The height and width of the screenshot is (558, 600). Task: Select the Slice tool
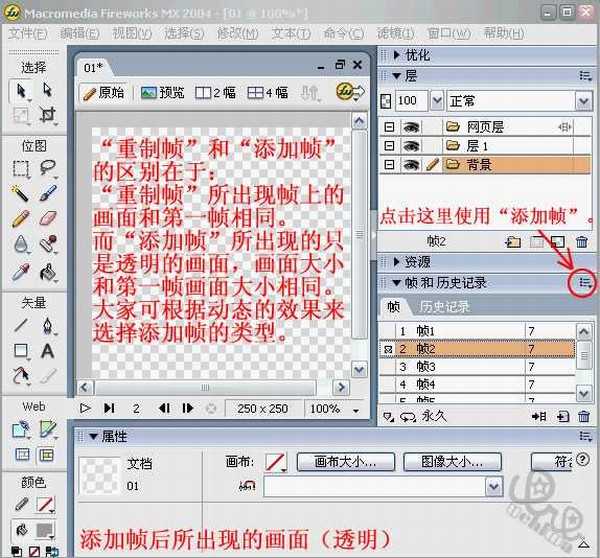(47, 429)
